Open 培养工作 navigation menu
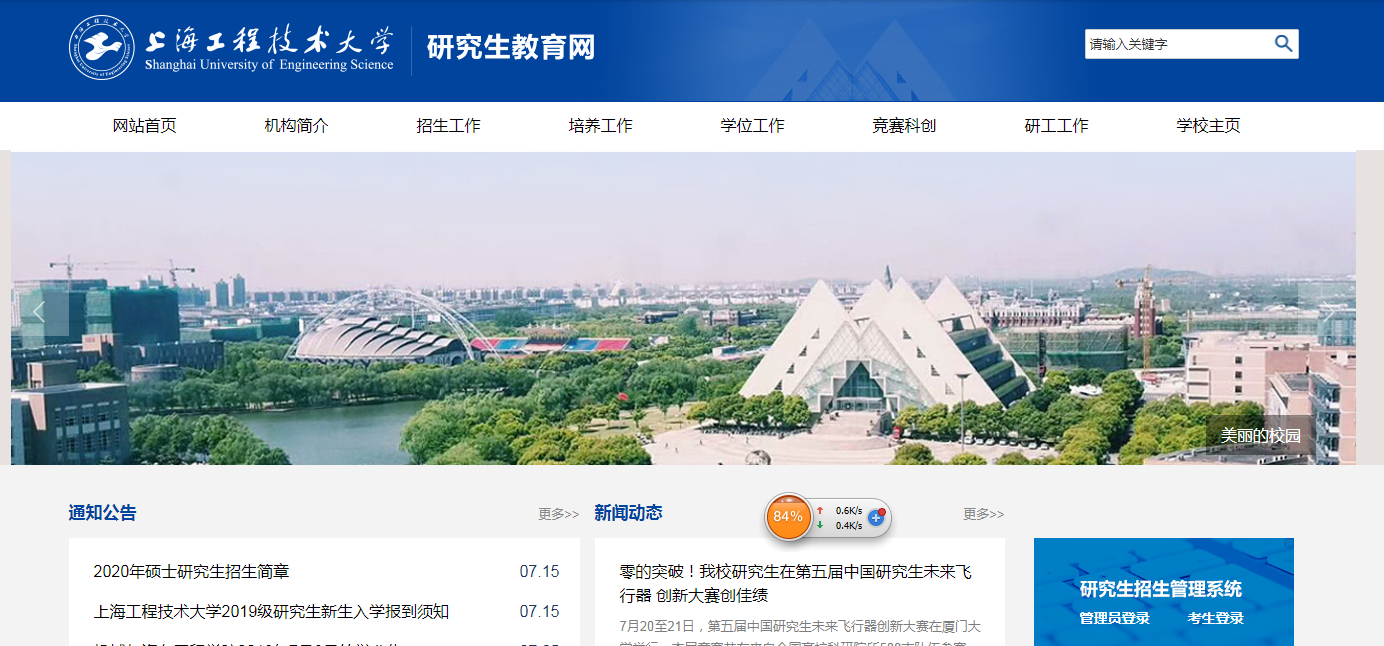This screenshot has height=646, width=1384. click(601, 126)
